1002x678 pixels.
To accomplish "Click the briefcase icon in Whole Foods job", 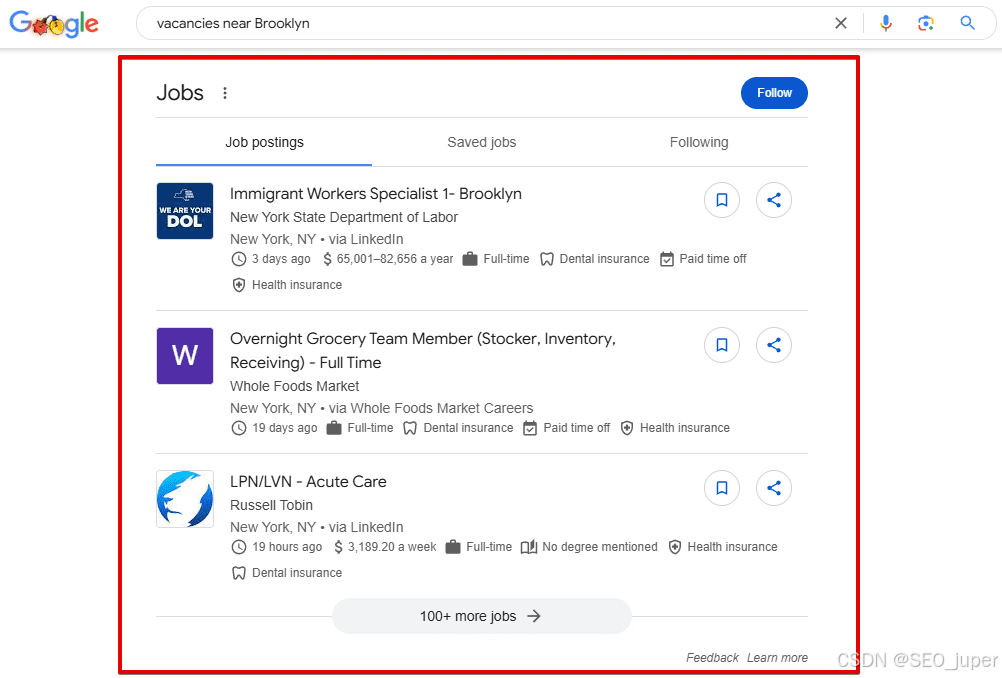I will [x=334, y=428].
